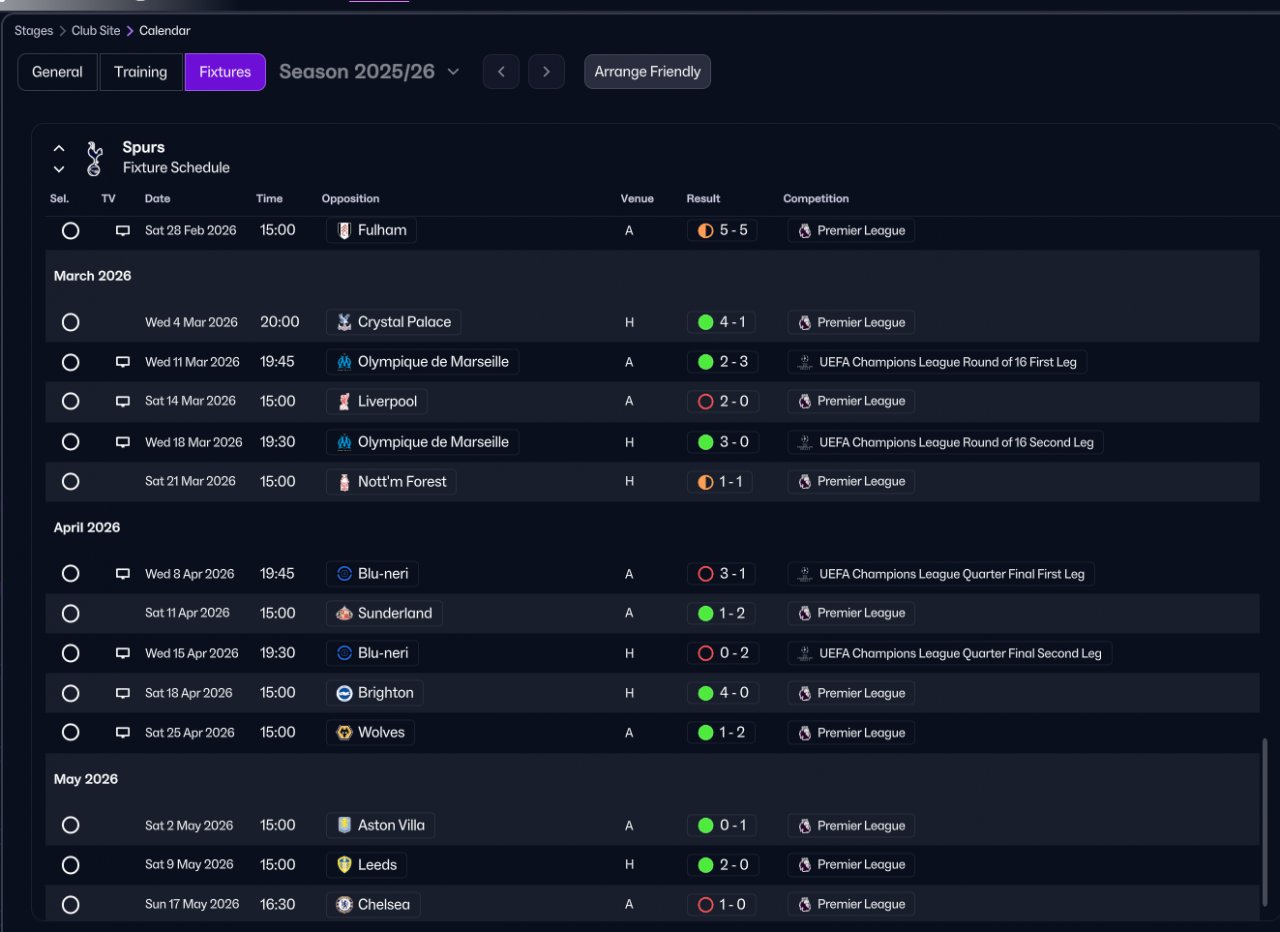Open the Season 2025/26 dropdown
Image resolution: width=1280 pixels, height=932 pixels.
[369, 72]
